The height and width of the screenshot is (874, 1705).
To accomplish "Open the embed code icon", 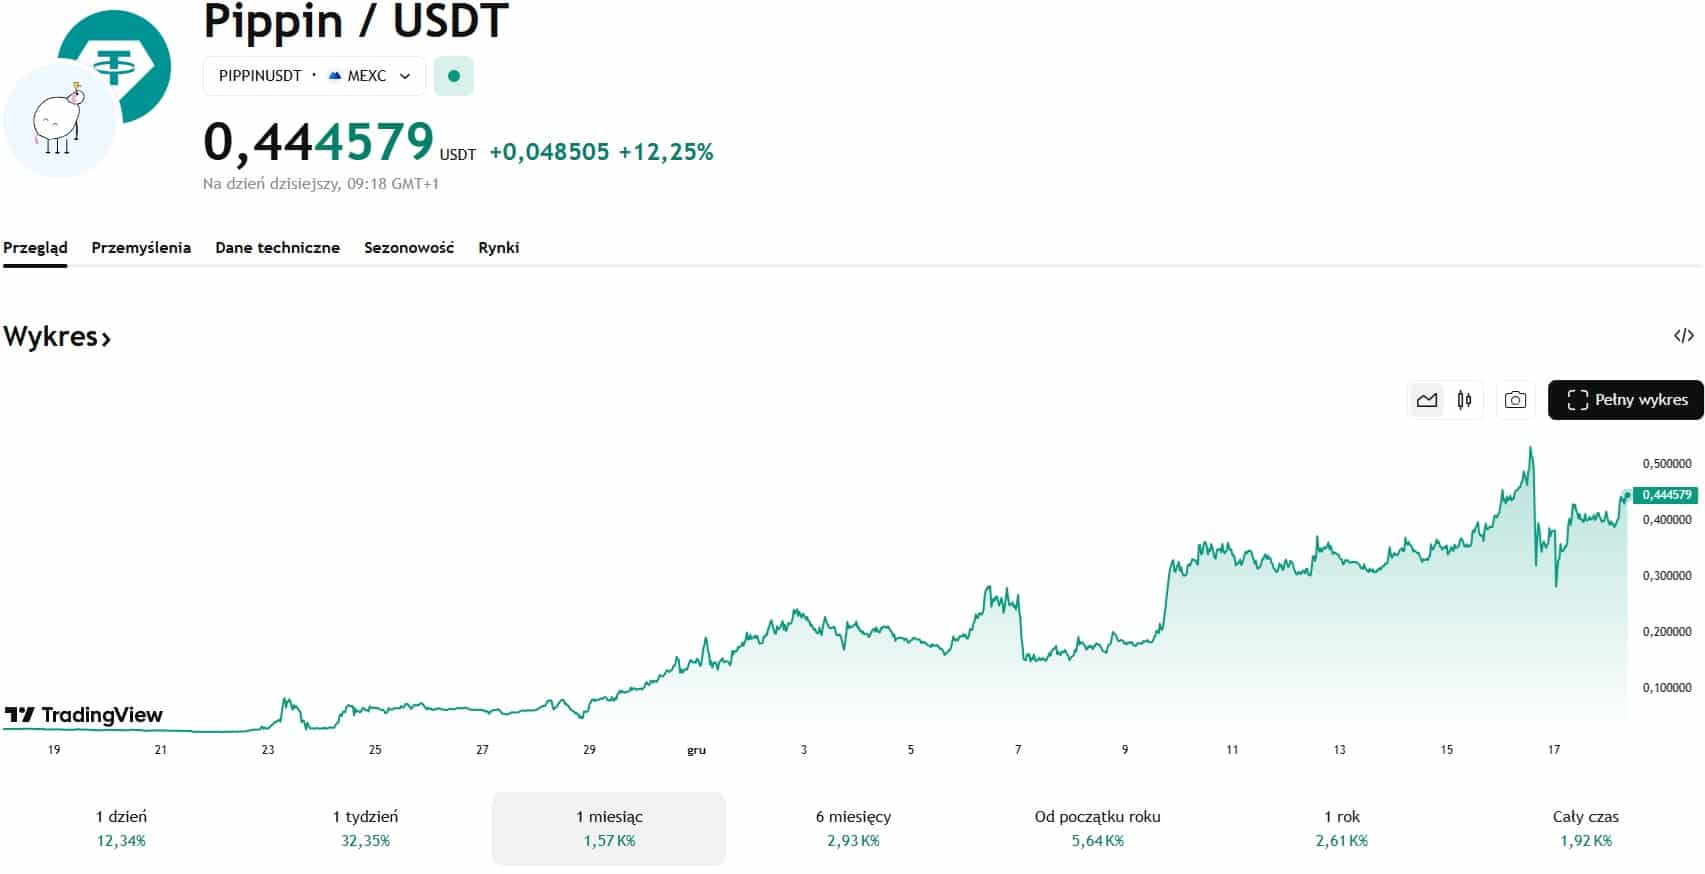I will tap(1683, 336).
